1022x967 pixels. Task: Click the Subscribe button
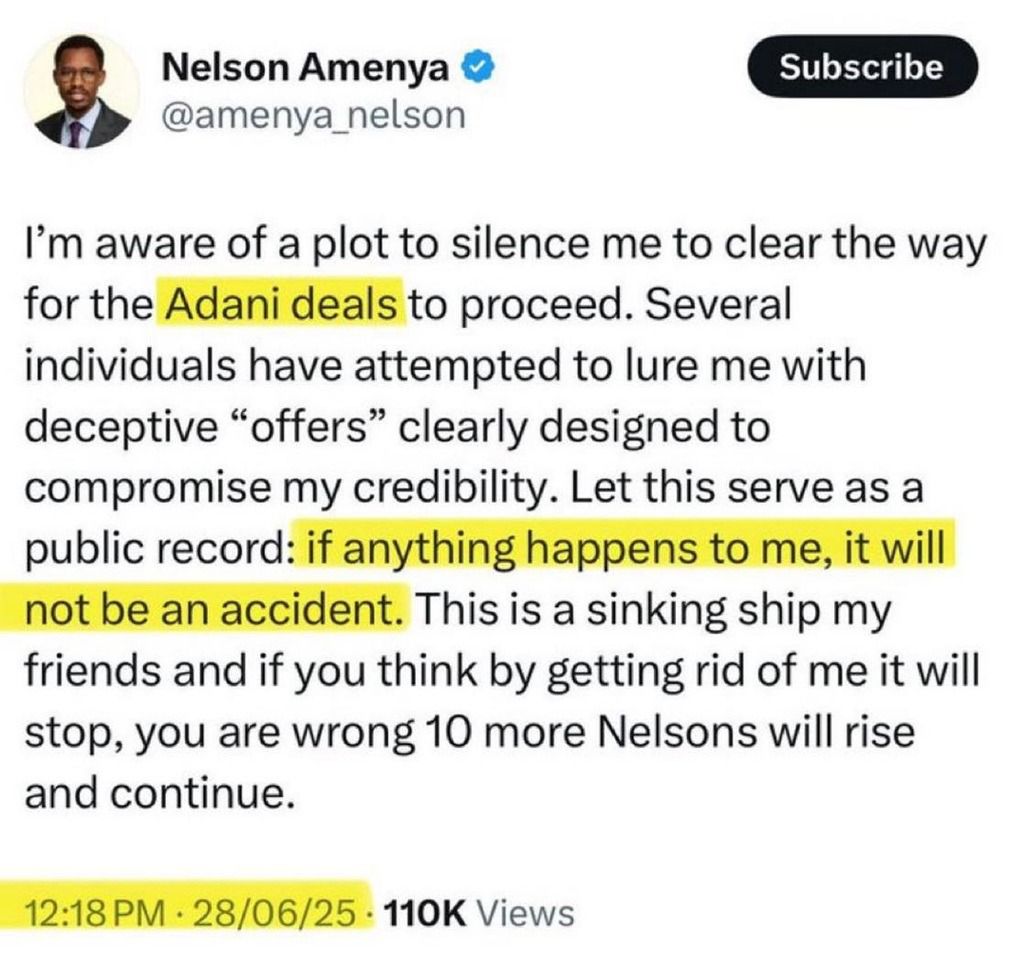click(862, 67)
